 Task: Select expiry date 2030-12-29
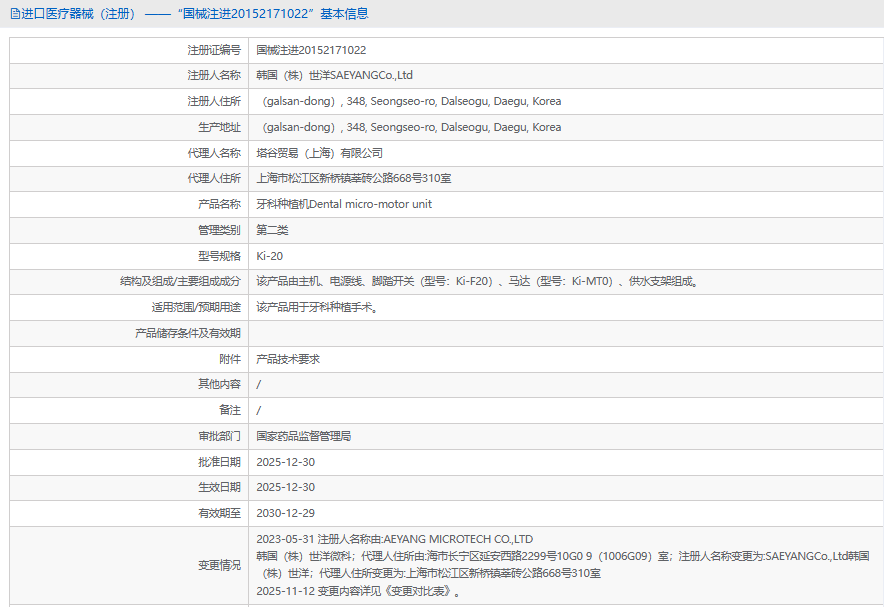pyautogui.click(x=285, y=513)
